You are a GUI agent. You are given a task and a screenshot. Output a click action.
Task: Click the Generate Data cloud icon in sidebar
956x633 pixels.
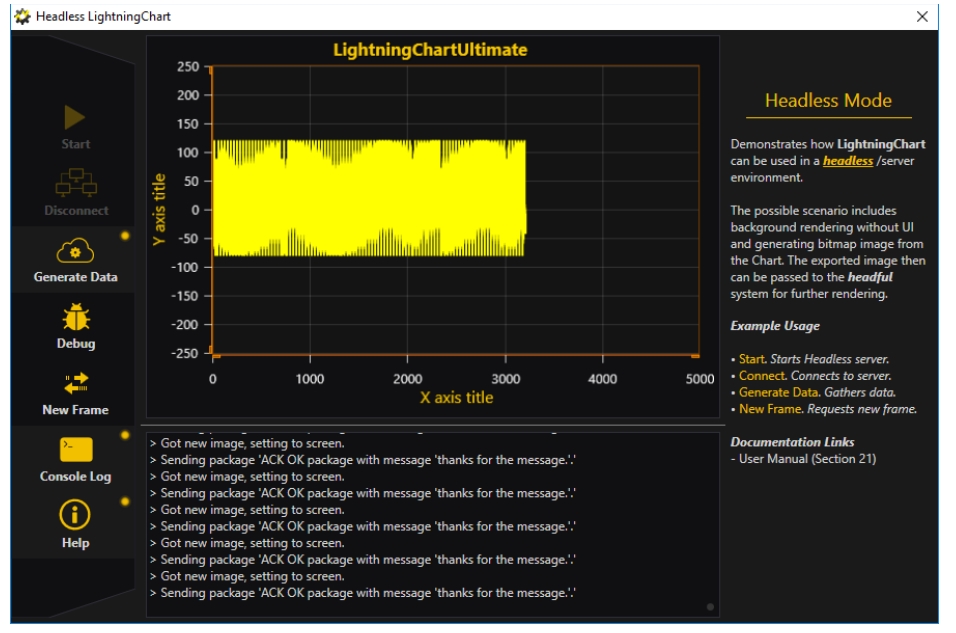click(75, 251)
